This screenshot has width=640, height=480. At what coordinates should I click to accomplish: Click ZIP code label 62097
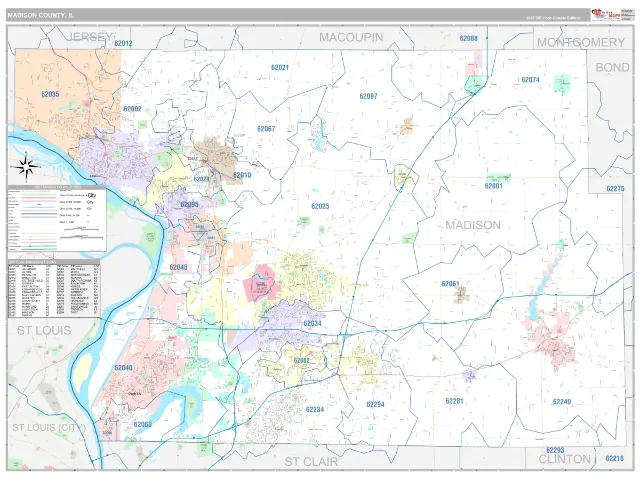pos(368,96)
